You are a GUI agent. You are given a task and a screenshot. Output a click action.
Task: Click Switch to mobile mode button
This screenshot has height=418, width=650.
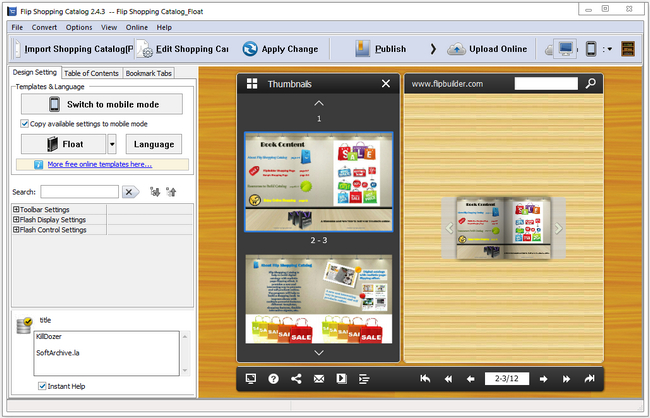(101, 104)
